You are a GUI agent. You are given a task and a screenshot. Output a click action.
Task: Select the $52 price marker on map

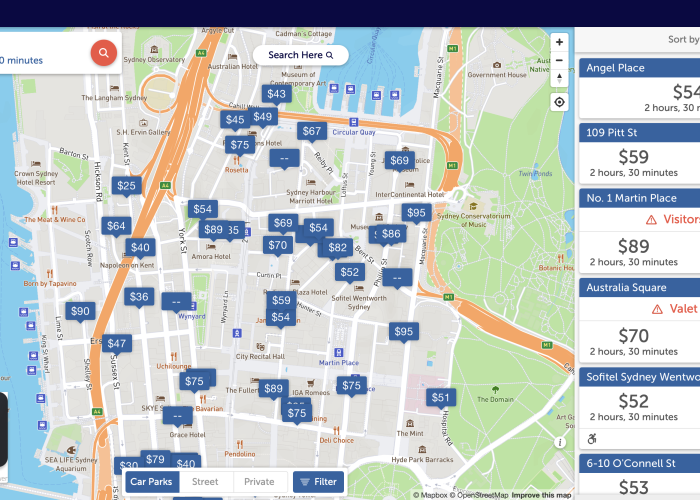tap(350, 272)
